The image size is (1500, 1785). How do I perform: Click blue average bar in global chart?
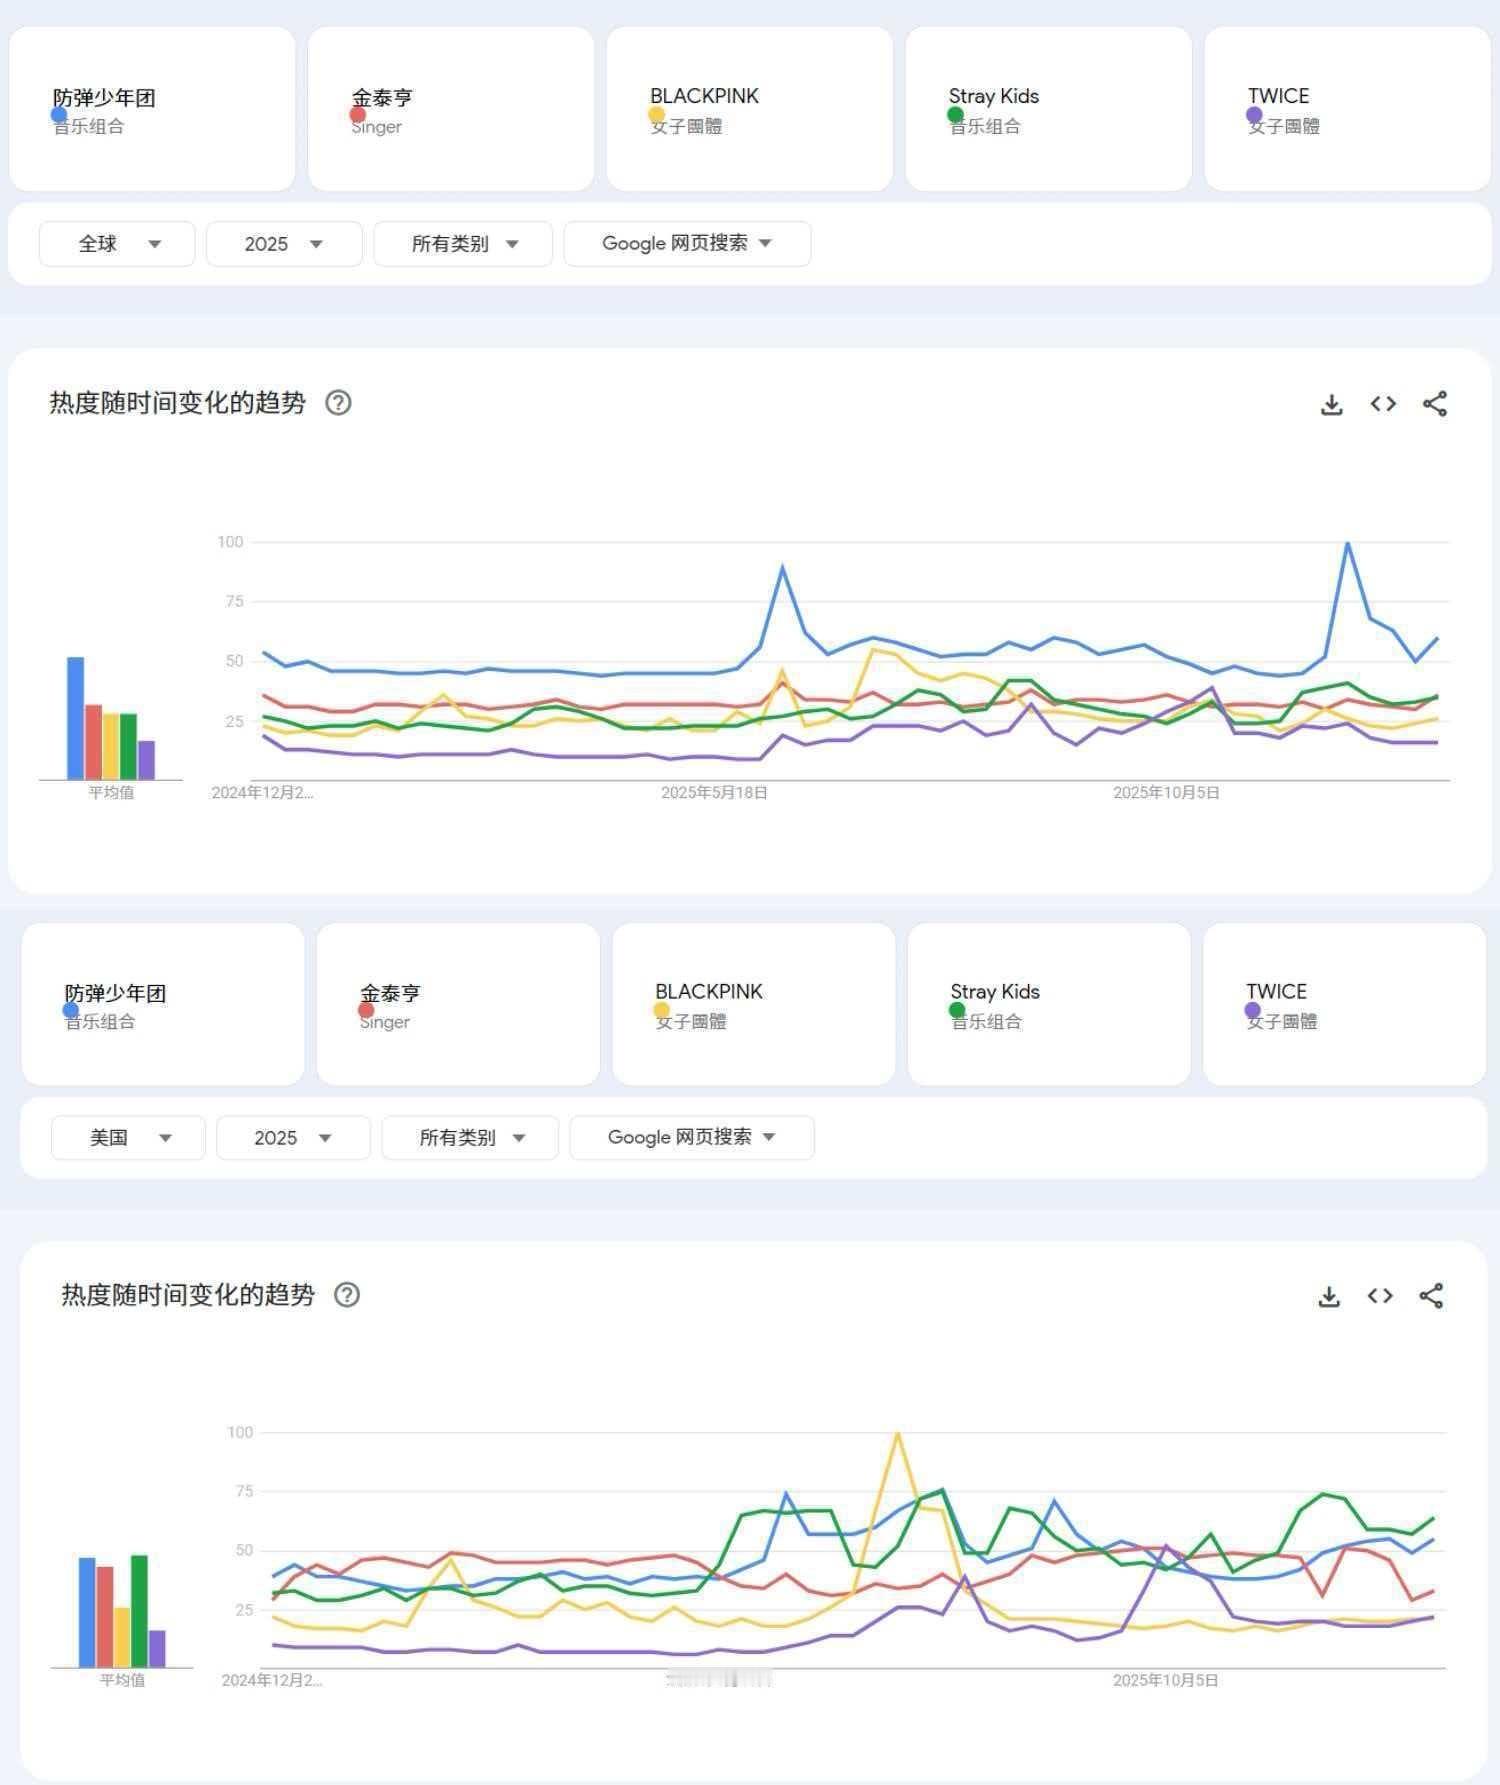[x=75, y=718]
